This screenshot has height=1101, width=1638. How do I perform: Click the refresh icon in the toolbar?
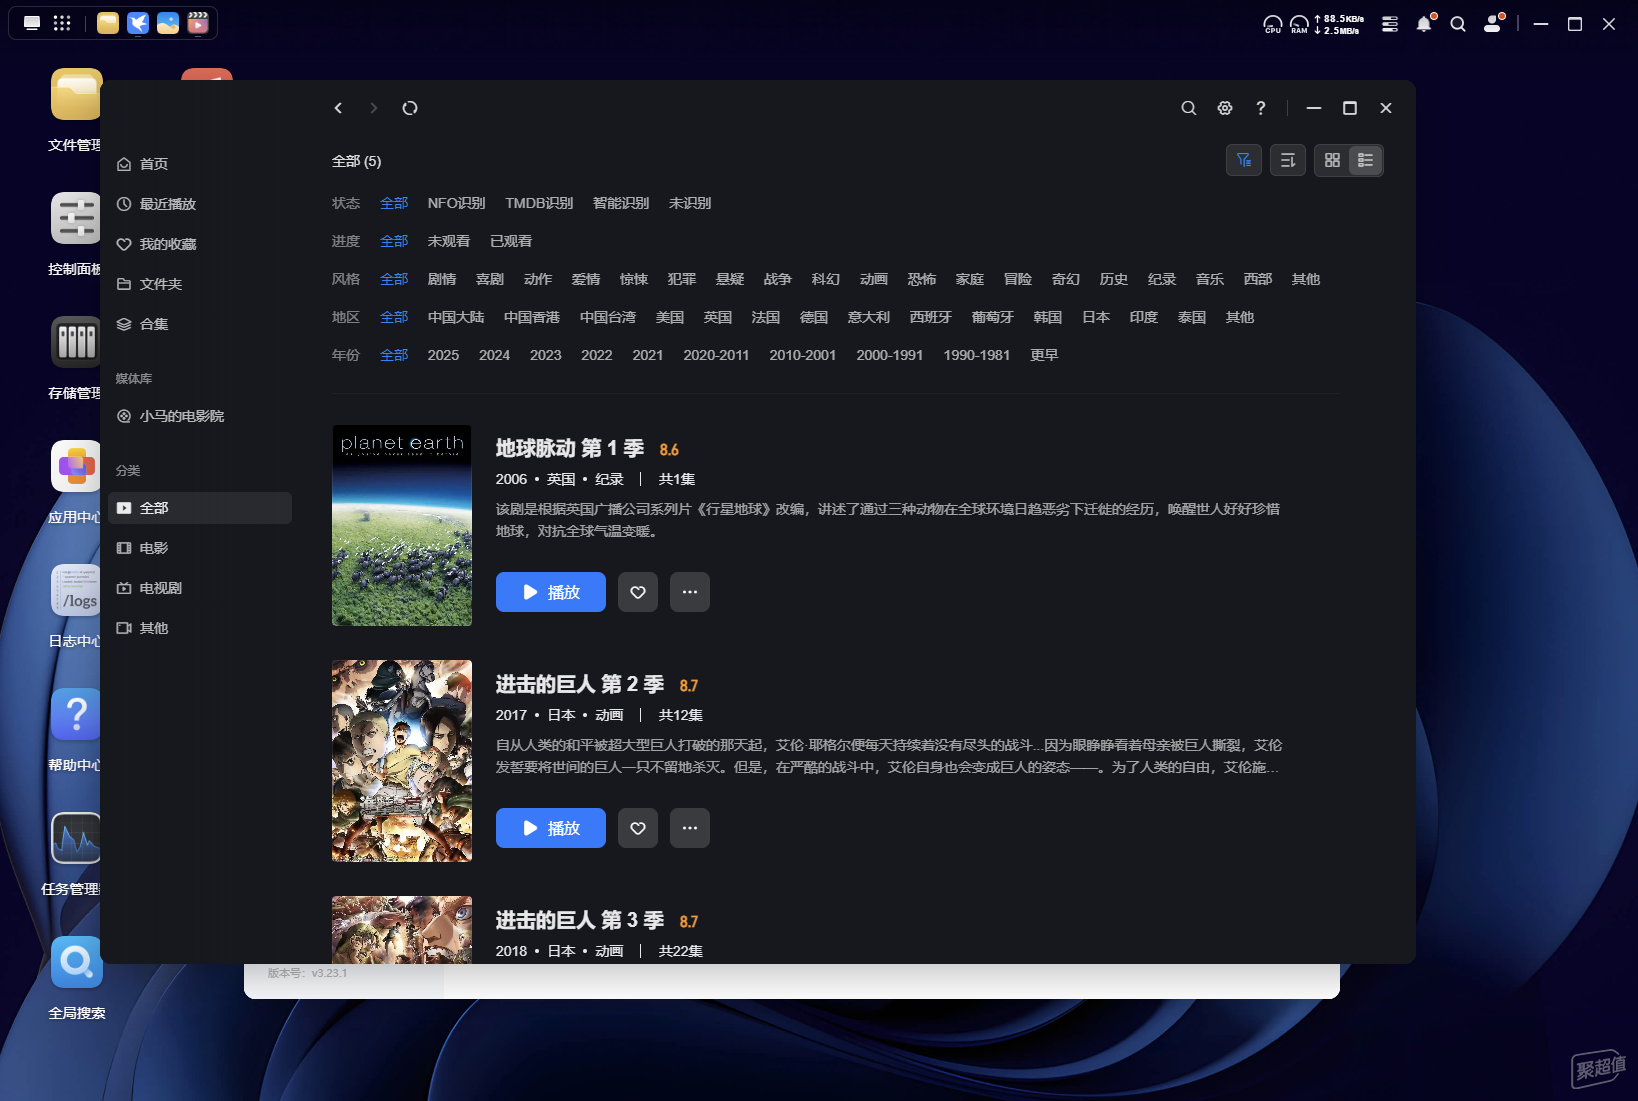(x=410, y=108)
